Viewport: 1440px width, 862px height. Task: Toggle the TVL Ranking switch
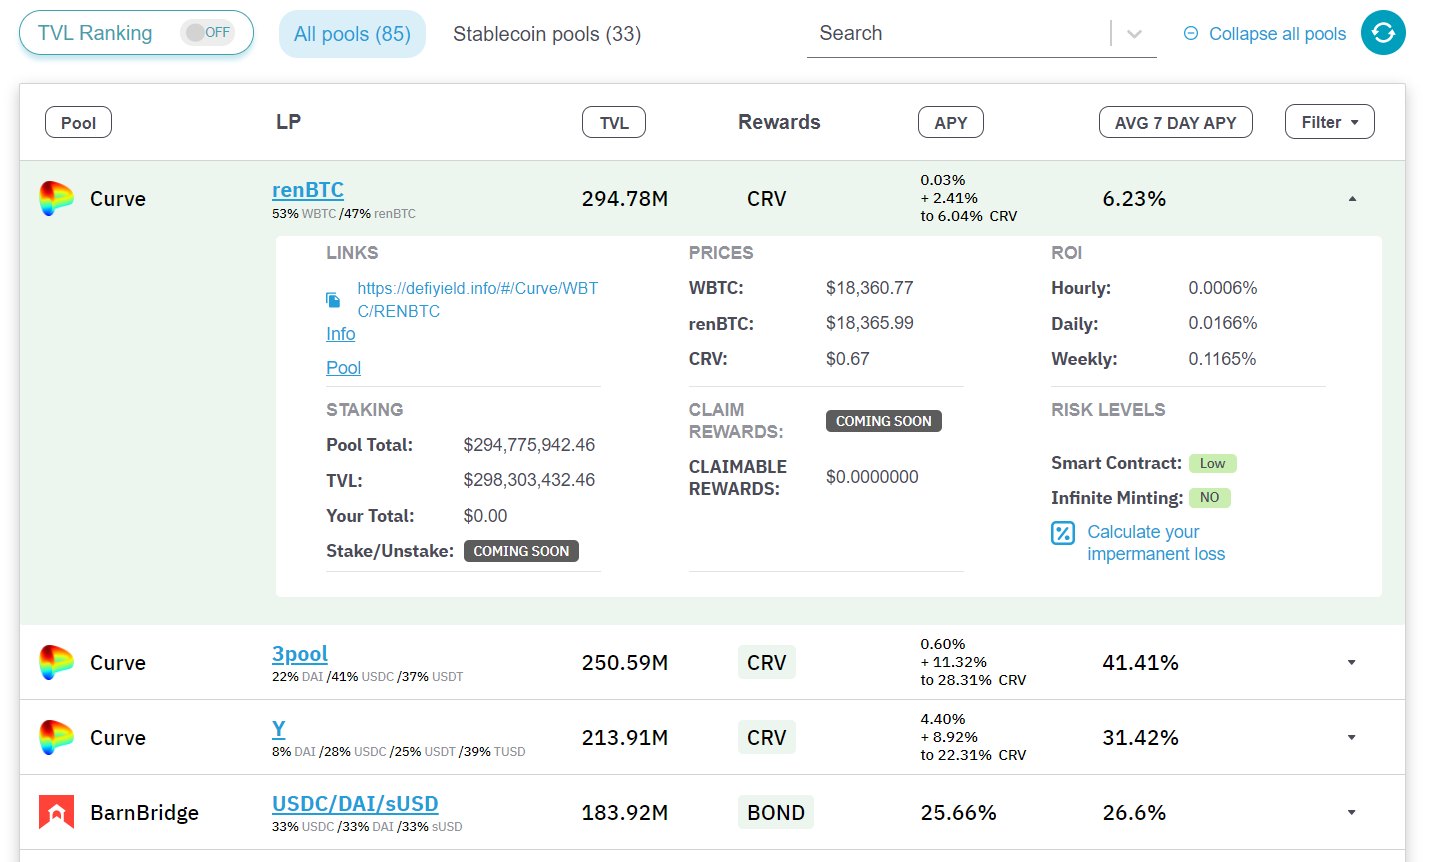click(207, 33)
